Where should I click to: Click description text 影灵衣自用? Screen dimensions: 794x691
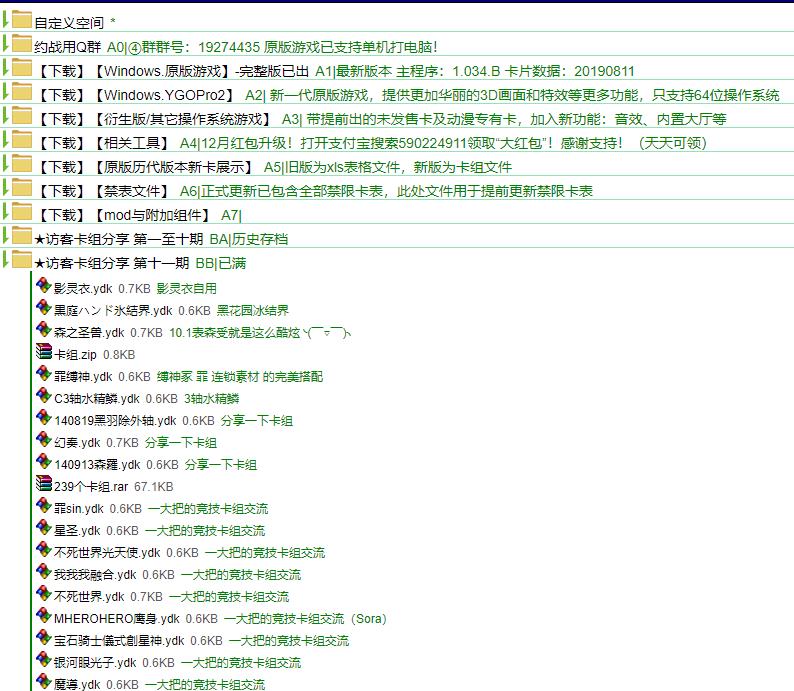[187, 289]
